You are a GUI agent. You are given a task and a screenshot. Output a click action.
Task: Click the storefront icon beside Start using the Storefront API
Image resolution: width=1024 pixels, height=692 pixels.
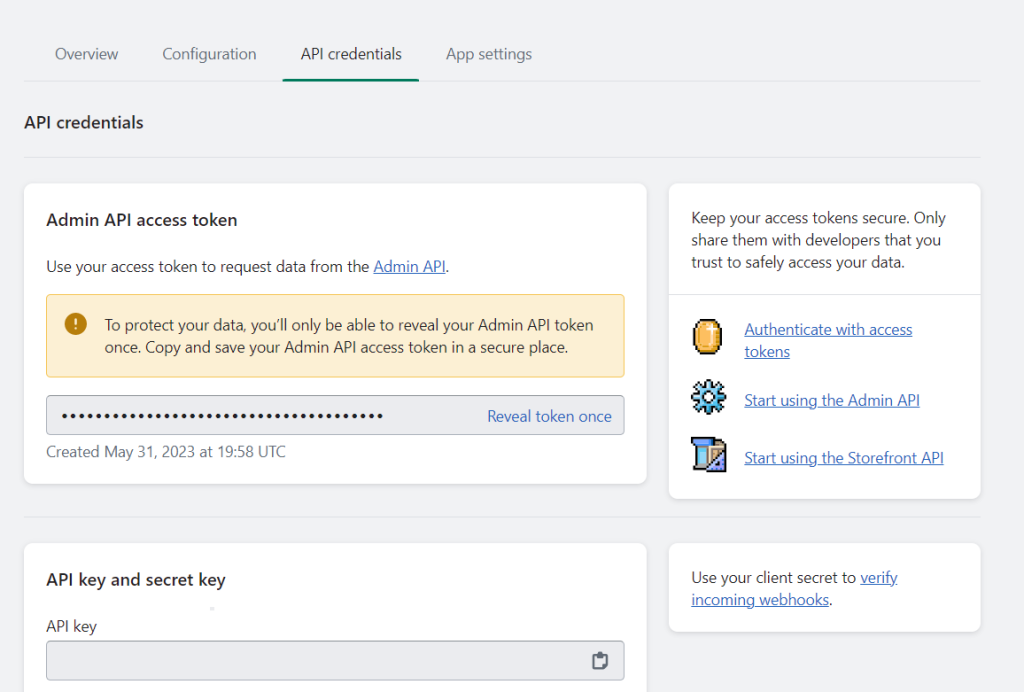708,454
